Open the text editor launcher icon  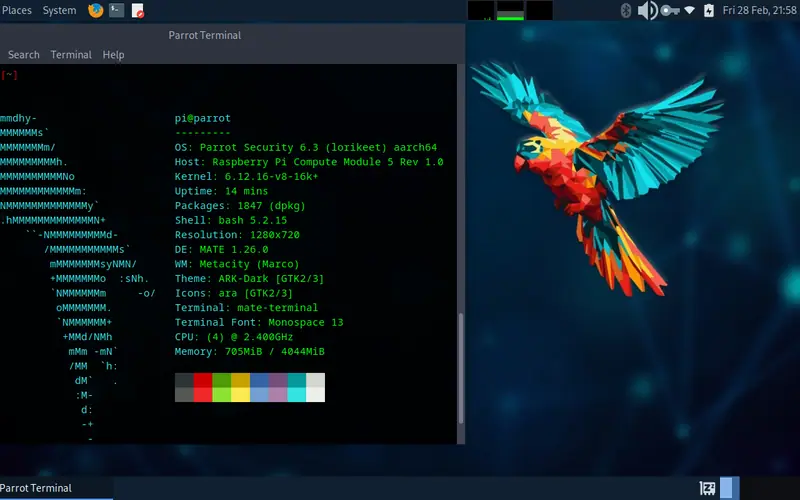(x=138, y=11)
